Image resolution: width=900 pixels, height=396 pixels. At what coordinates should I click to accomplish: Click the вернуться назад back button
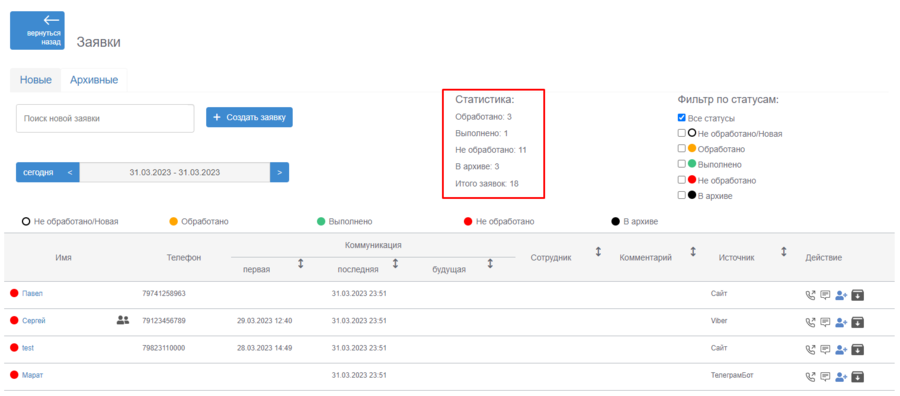point(37,30)
